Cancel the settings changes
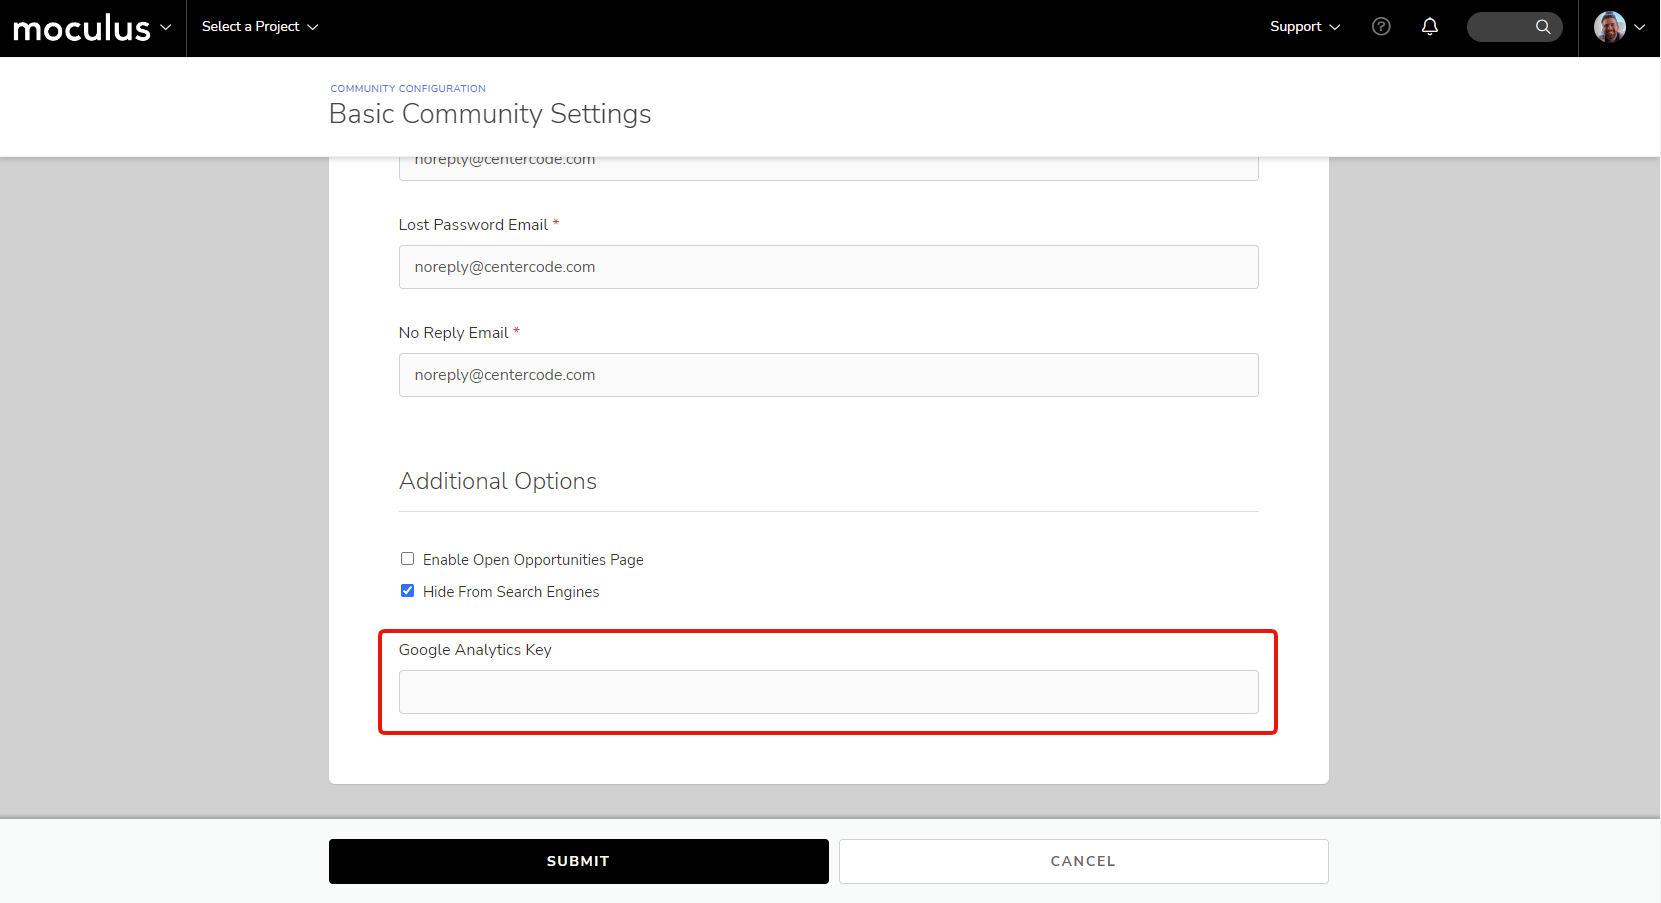The image size is (1661, 903). coord(1083,861)
